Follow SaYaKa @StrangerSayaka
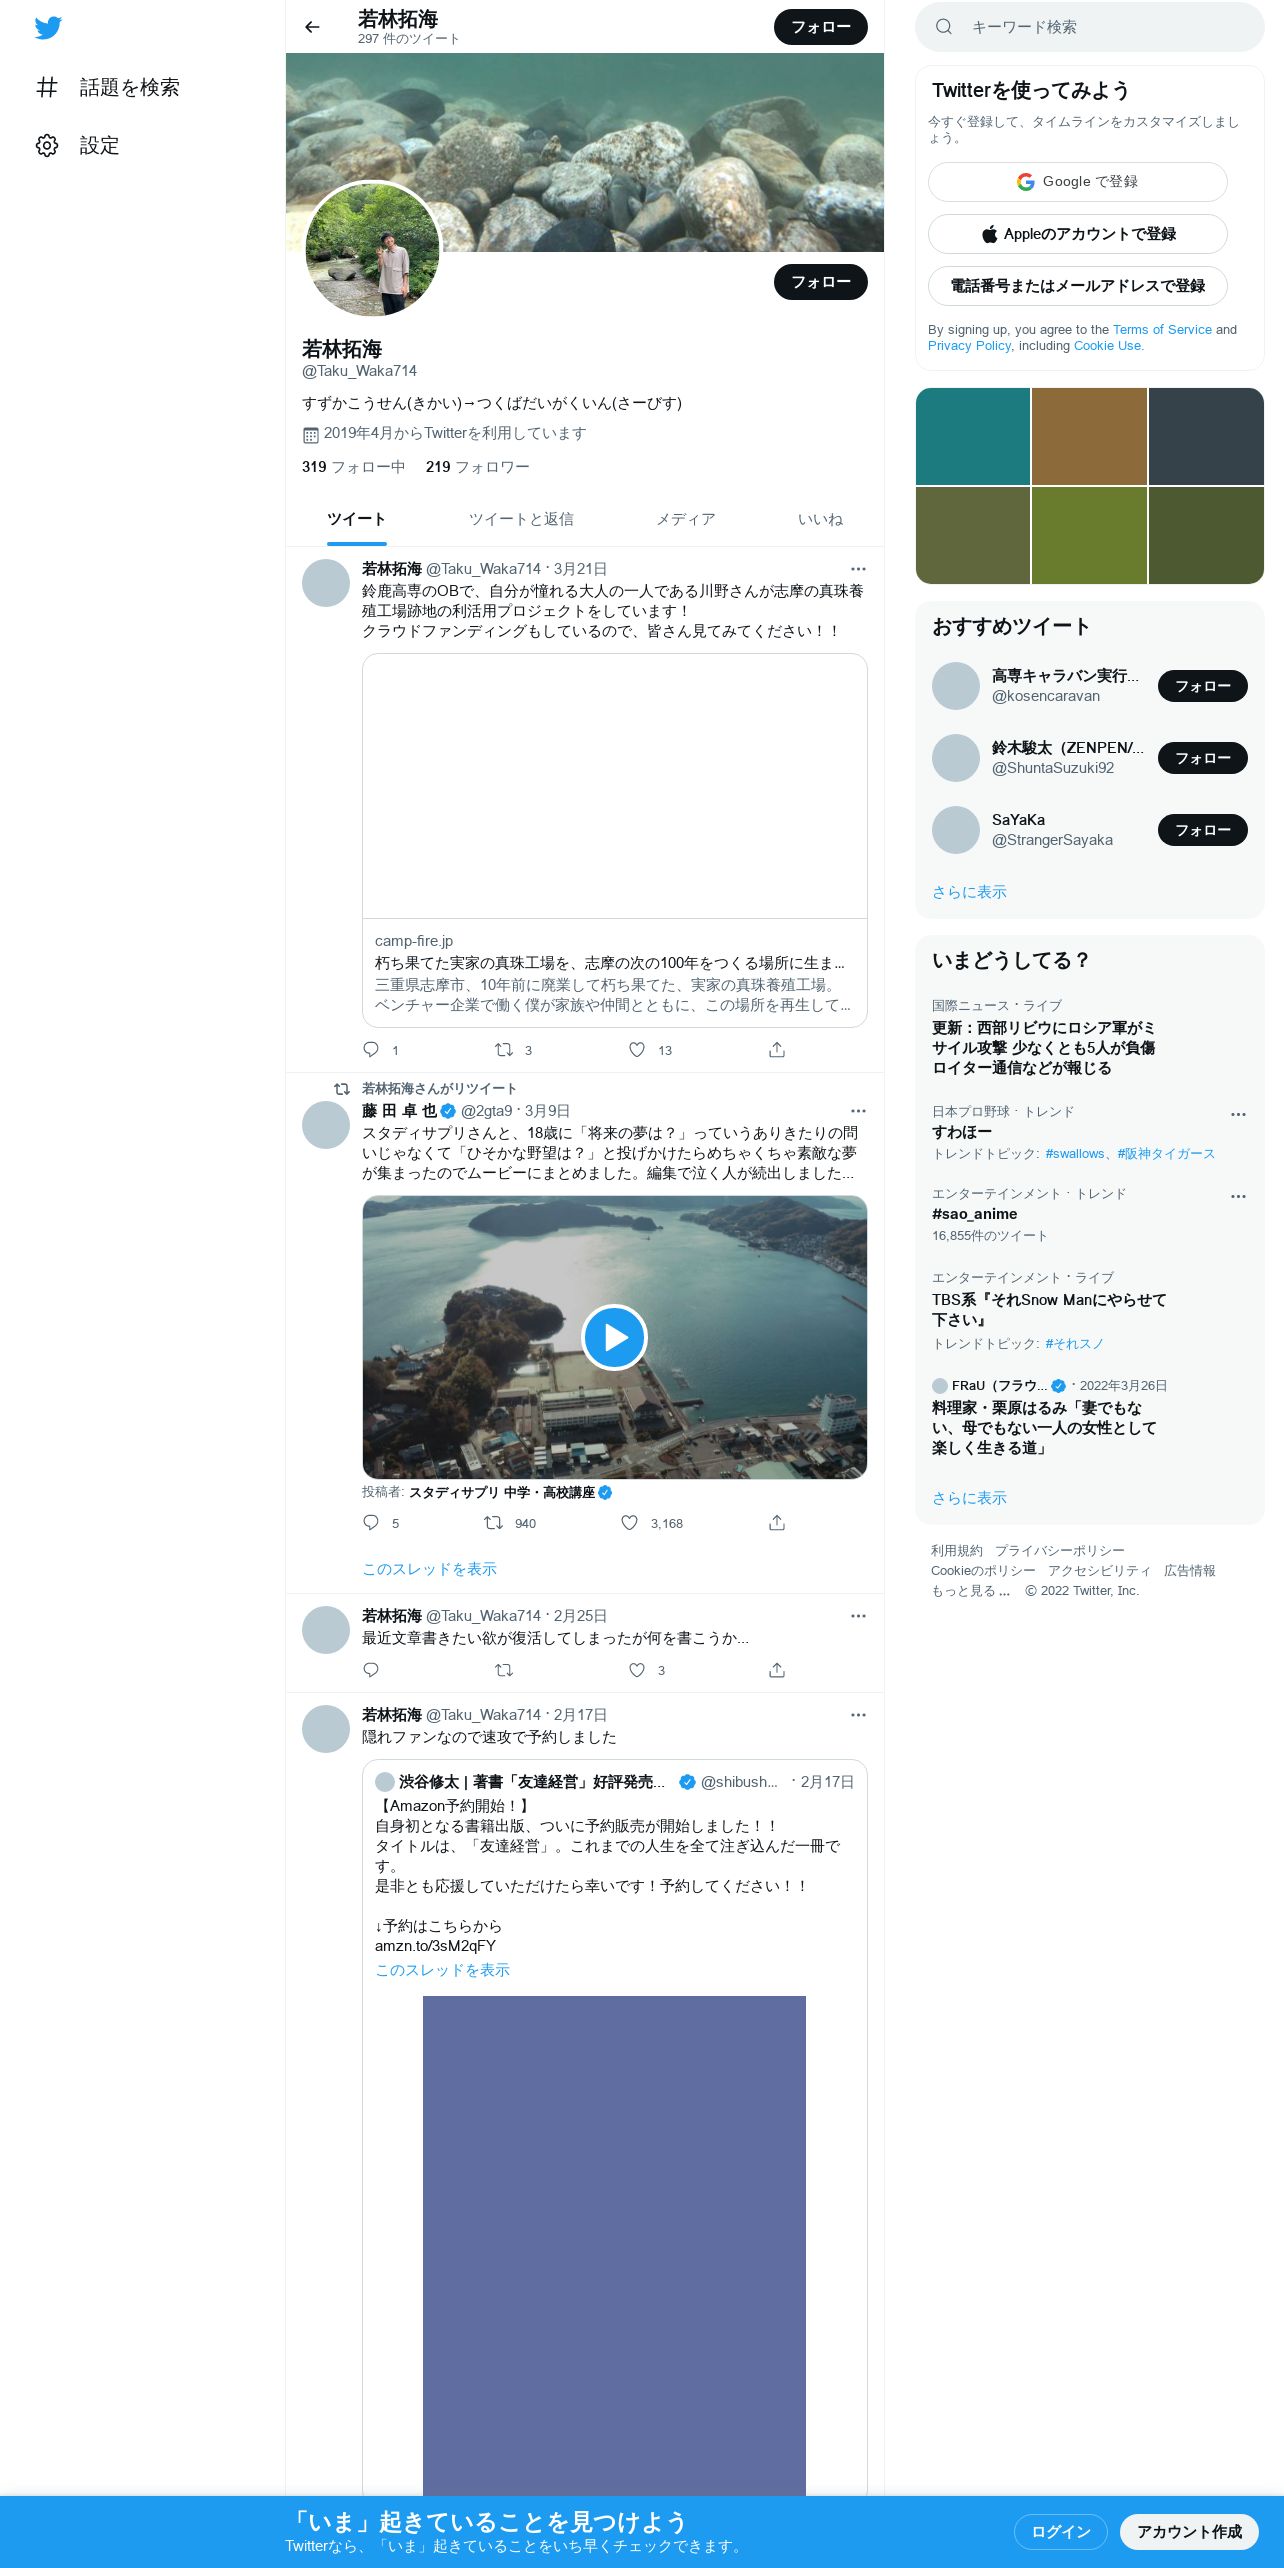The width and height of the screenshot is (1284, 2568). coord(1202,830)
